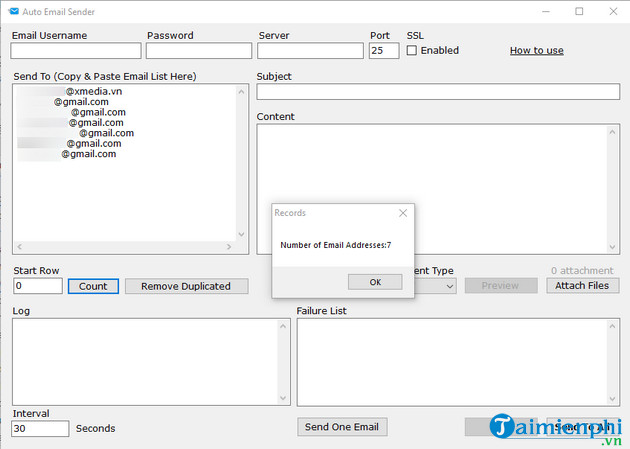This screenshot has height=449, width=630.
Task: Minimize the Auto Email Sender window
Action: pos(546,12)
